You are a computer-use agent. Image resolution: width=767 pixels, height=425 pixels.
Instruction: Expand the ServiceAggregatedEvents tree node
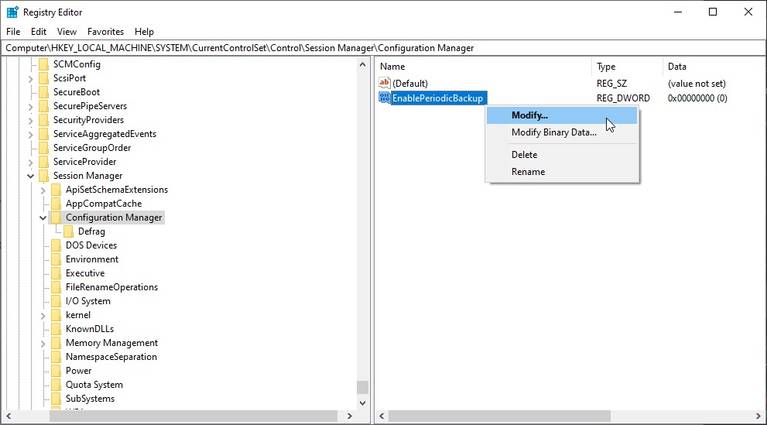(30, 134)
